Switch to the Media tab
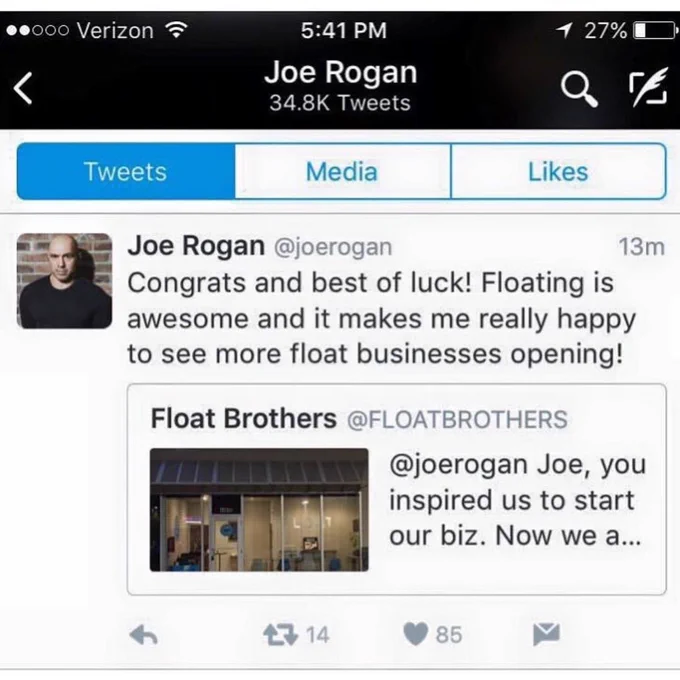Screen dimensions: 680x680 pos(343,171)
